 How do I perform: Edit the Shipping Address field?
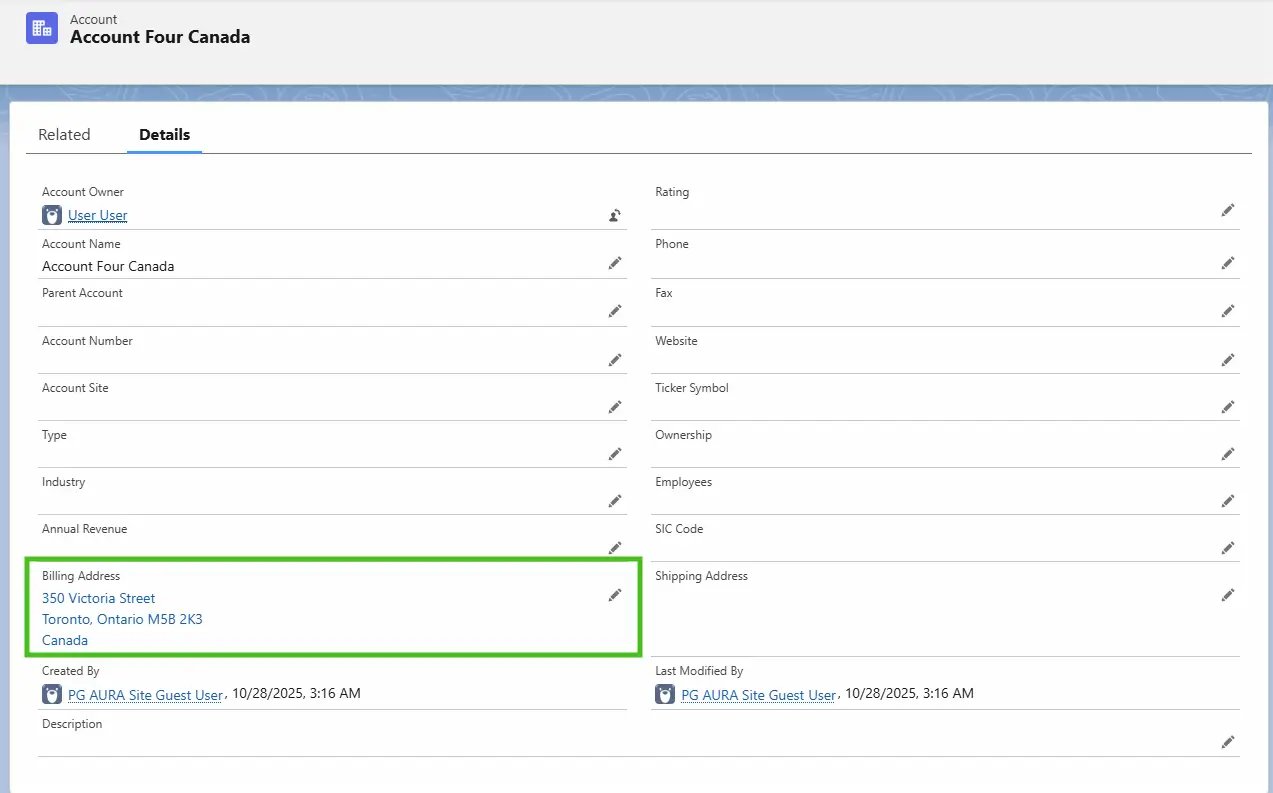[1227, 595]
